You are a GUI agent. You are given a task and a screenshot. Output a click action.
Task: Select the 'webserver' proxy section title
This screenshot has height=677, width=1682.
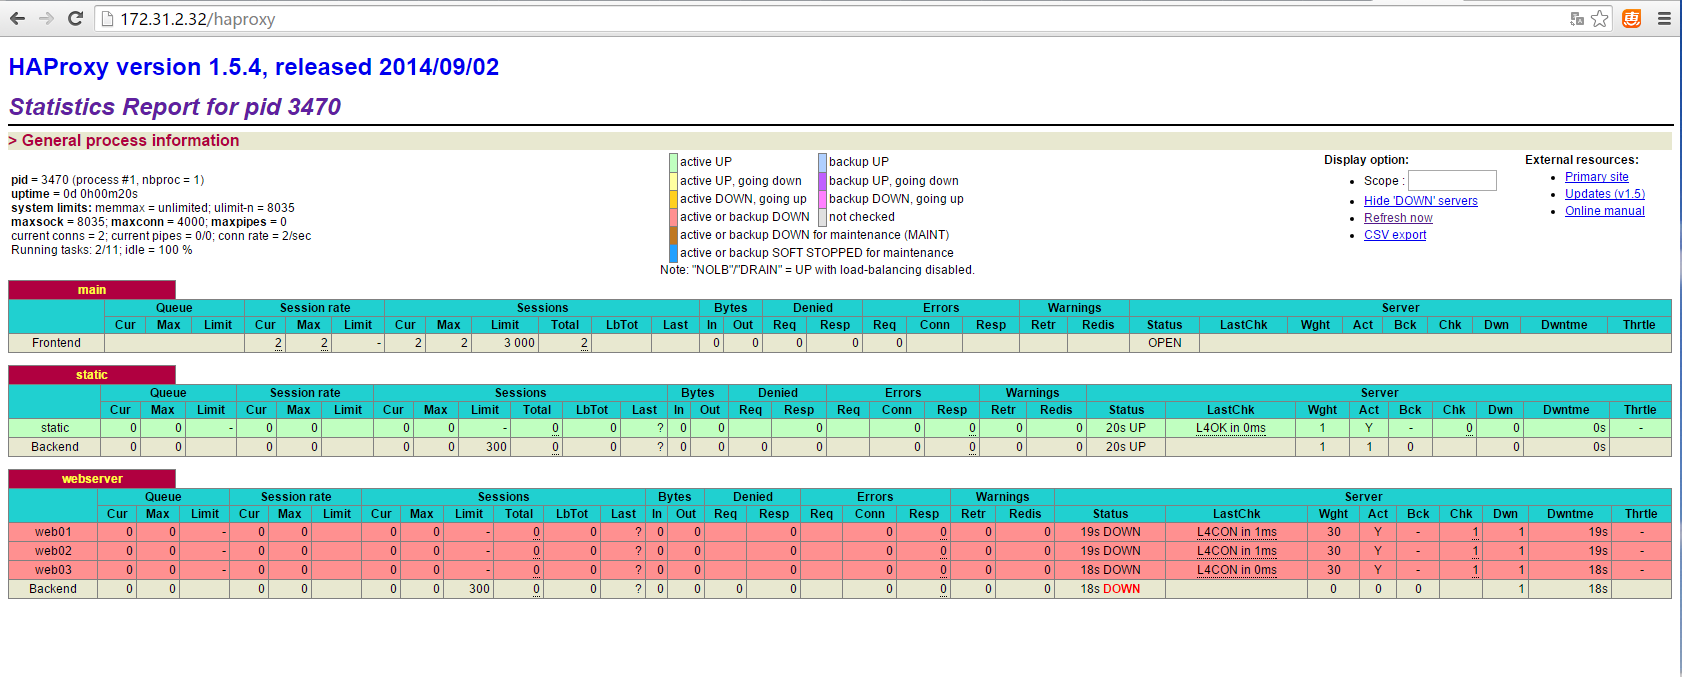click(92, 479)
